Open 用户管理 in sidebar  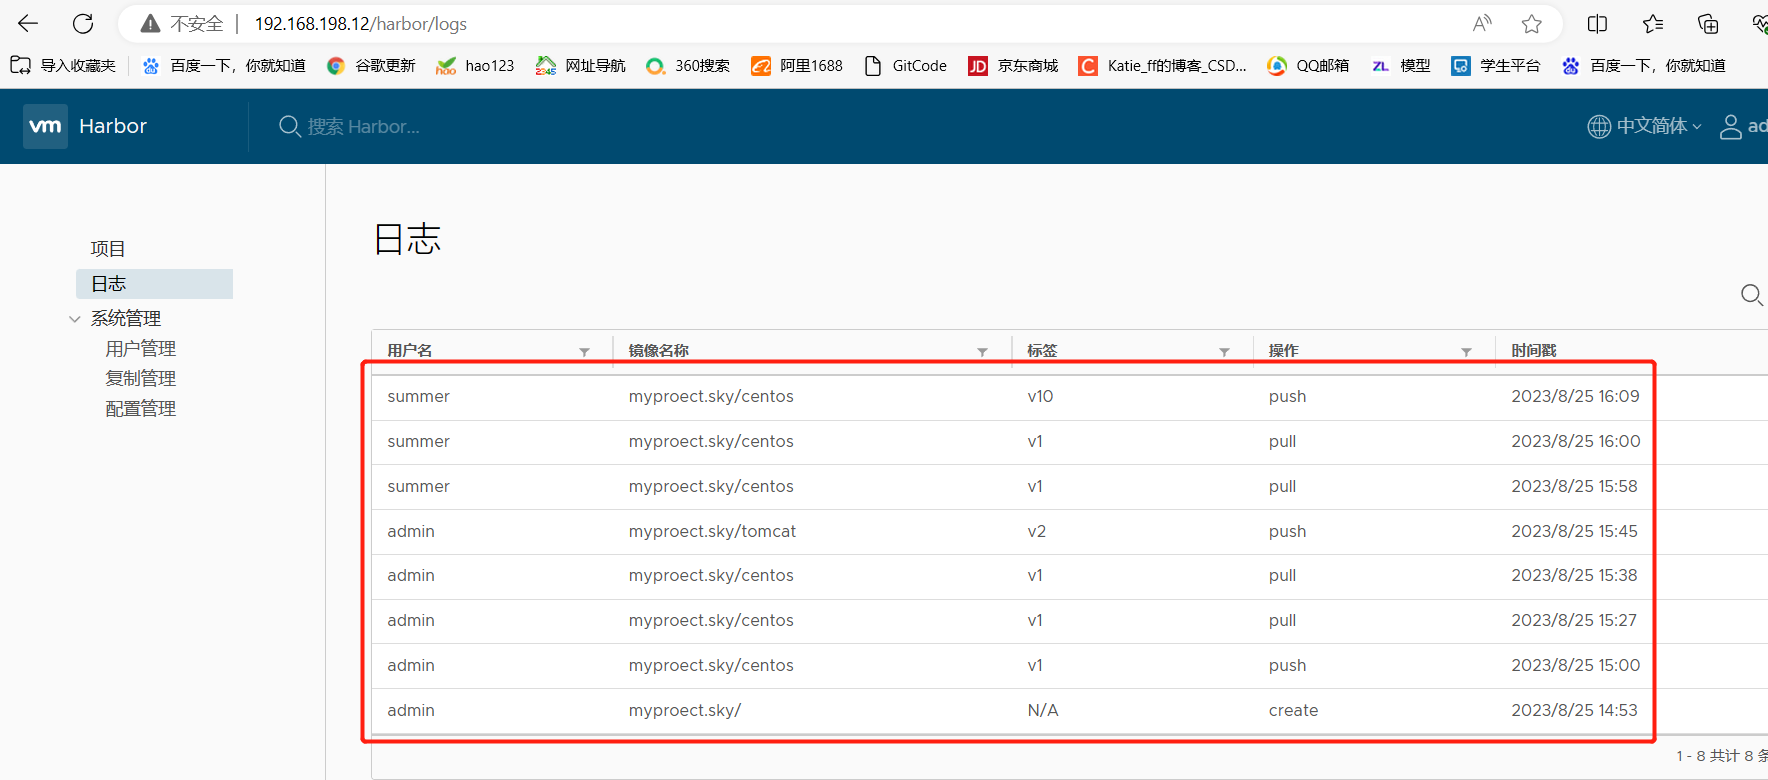tap(141, 349)
